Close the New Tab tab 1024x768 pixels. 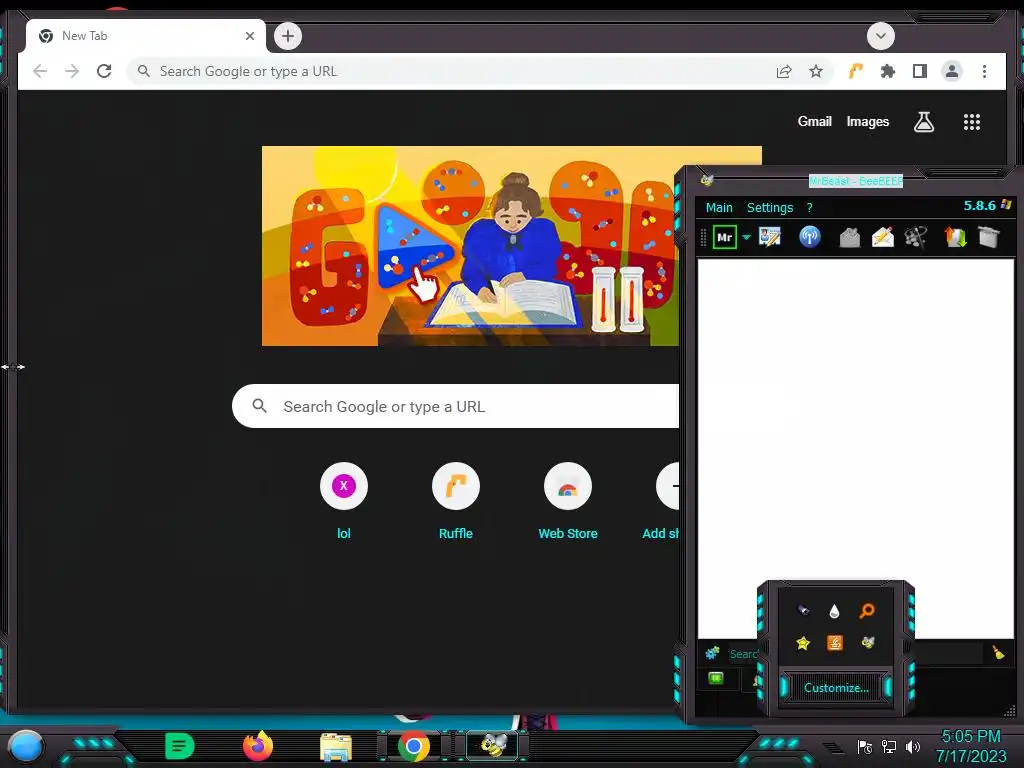249,36
